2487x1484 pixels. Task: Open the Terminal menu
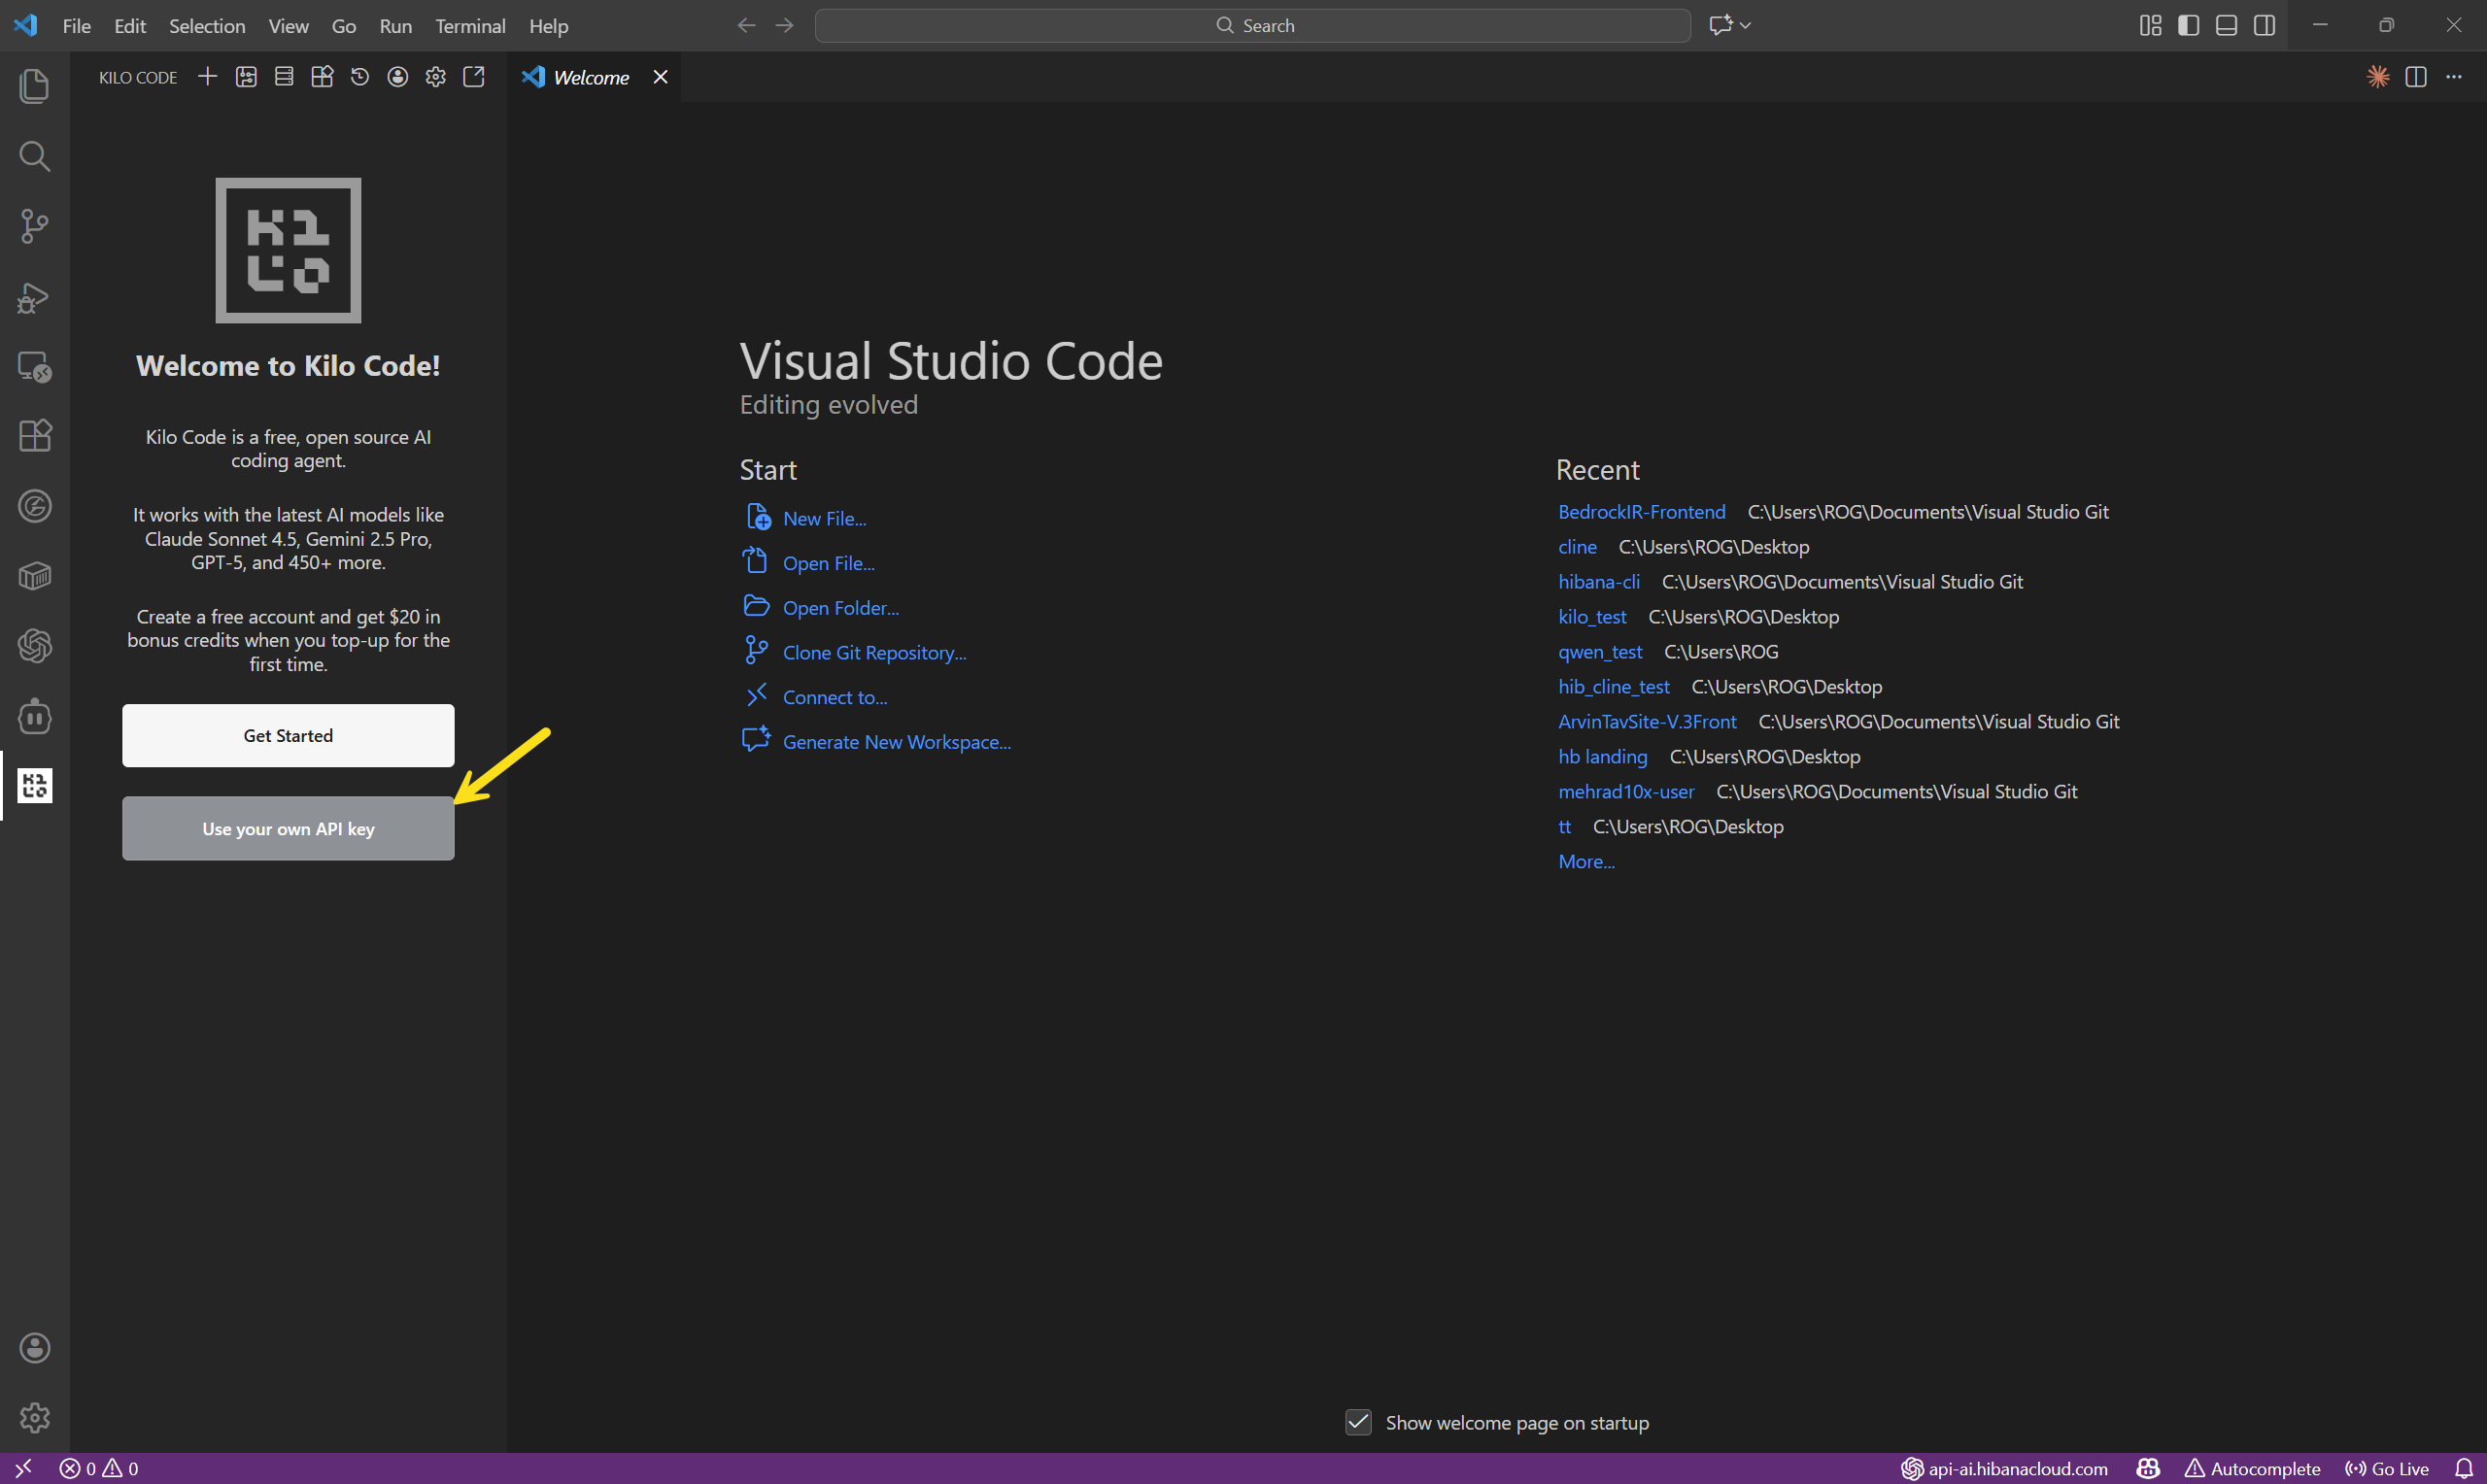[470, 26]
